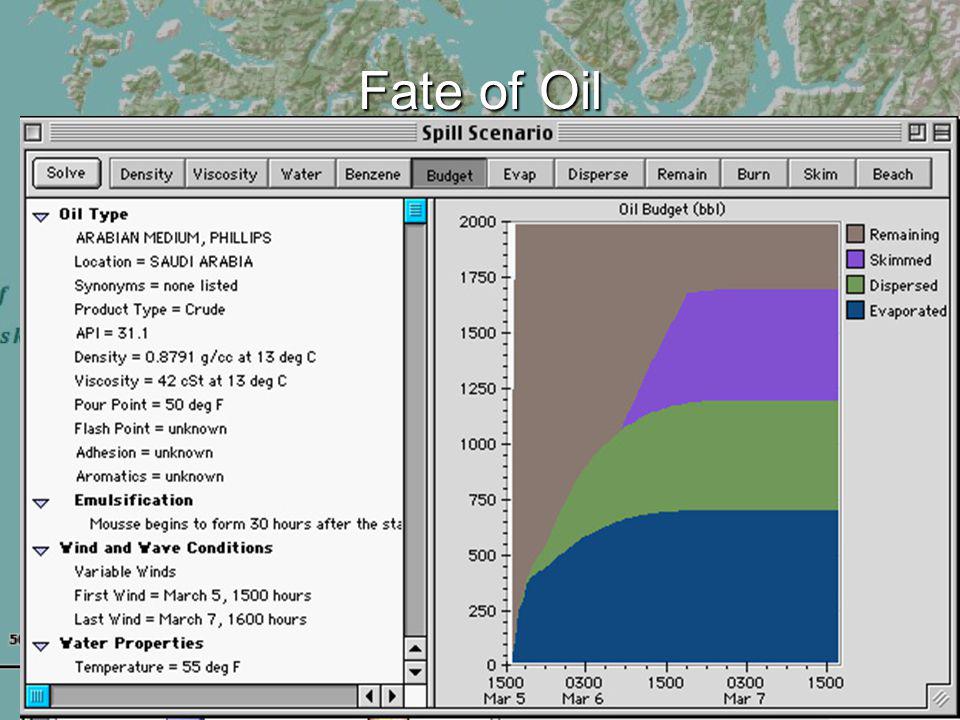Viewport: 960px width, 720px height.
Task: Switch to the Density tab
Action: click(146, 174)
